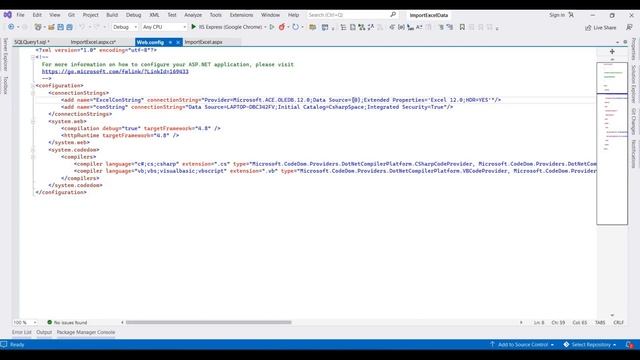Click No issues found indicator
The height and width of the screenshot is (360, 640).
[x=67, y=322]
